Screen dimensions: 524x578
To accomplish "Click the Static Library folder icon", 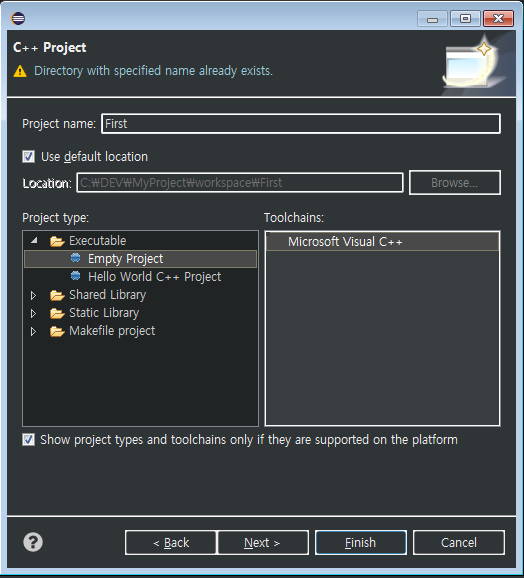I will coord(57,313).
